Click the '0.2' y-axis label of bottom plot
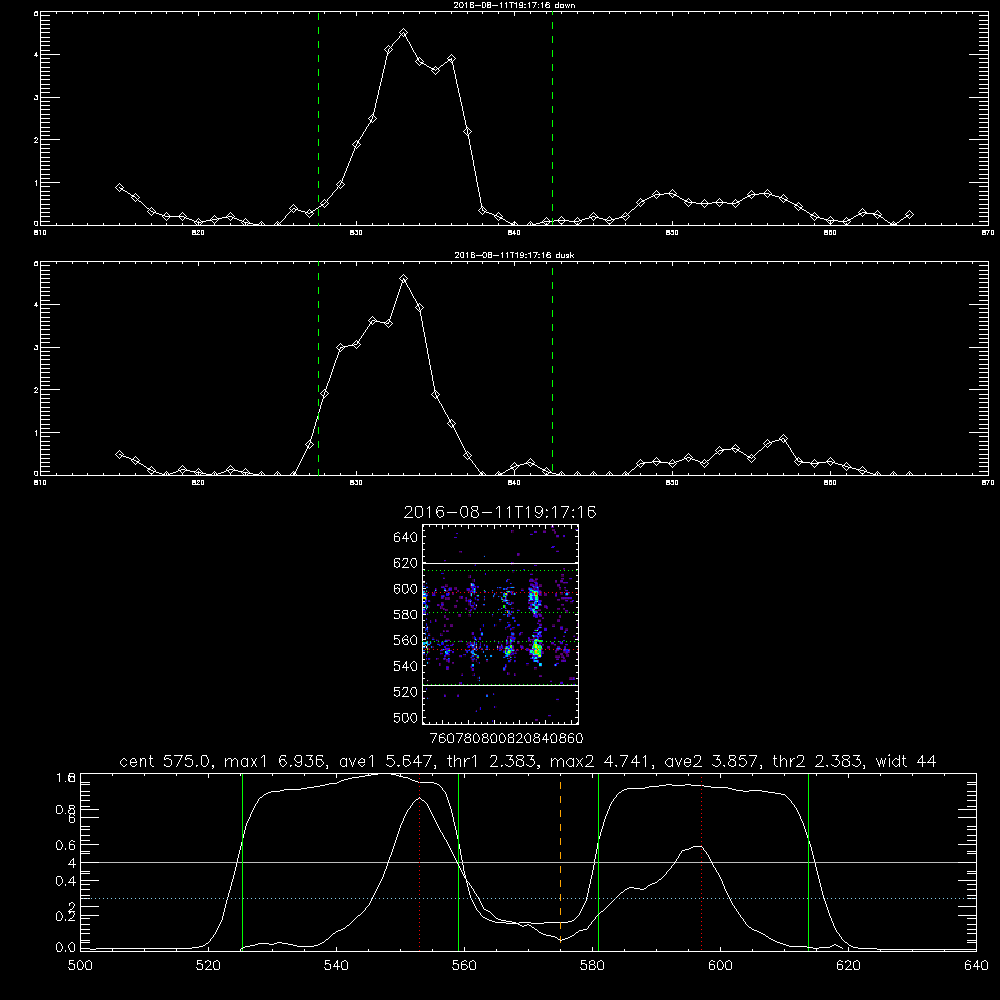Viewport: 1000px width, 1000px height. pyautogui.click(x=66, y=916)
